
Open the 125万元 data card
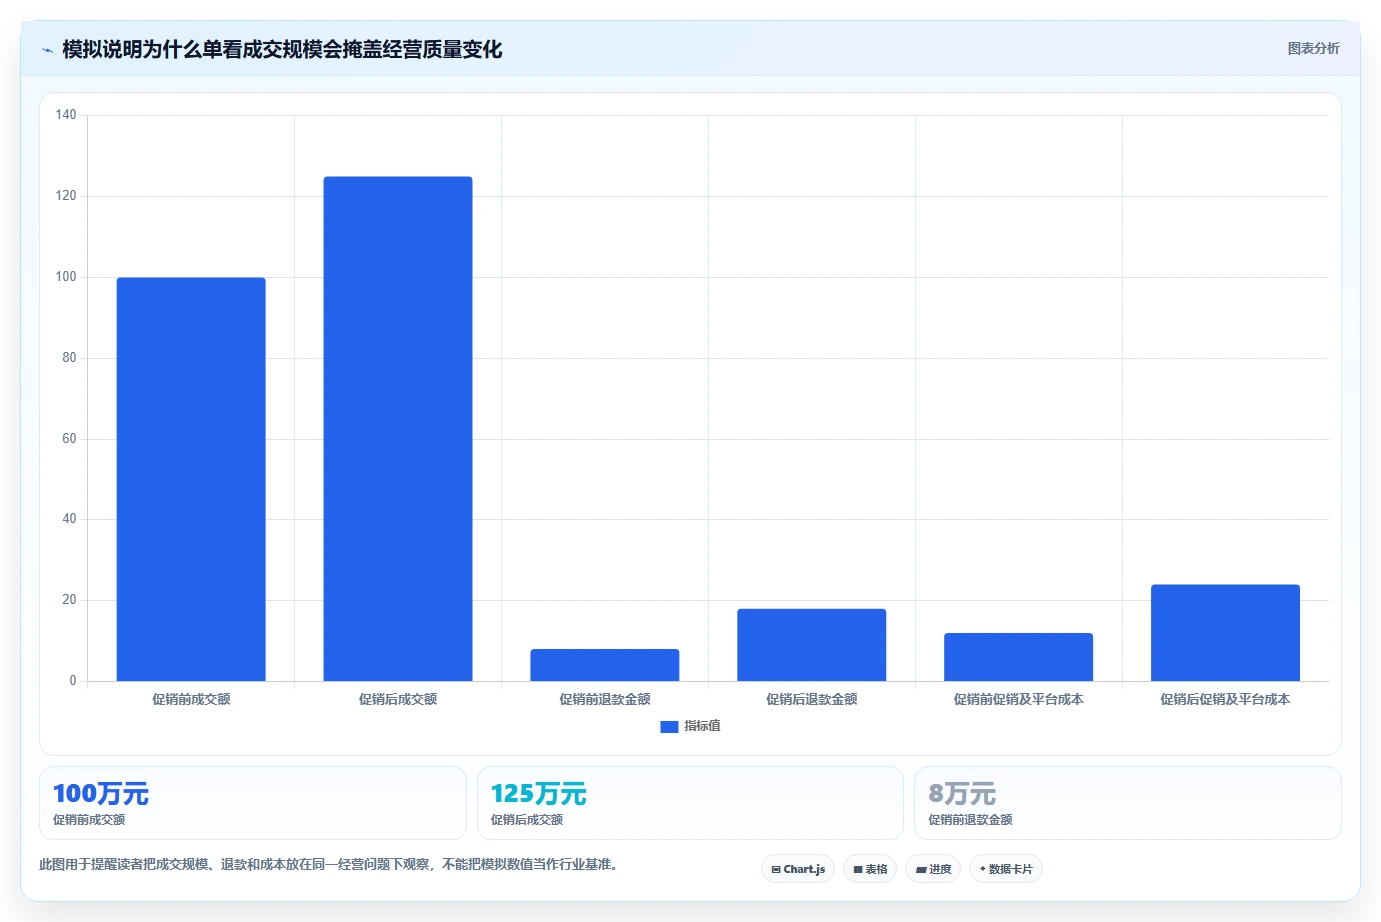690,803
